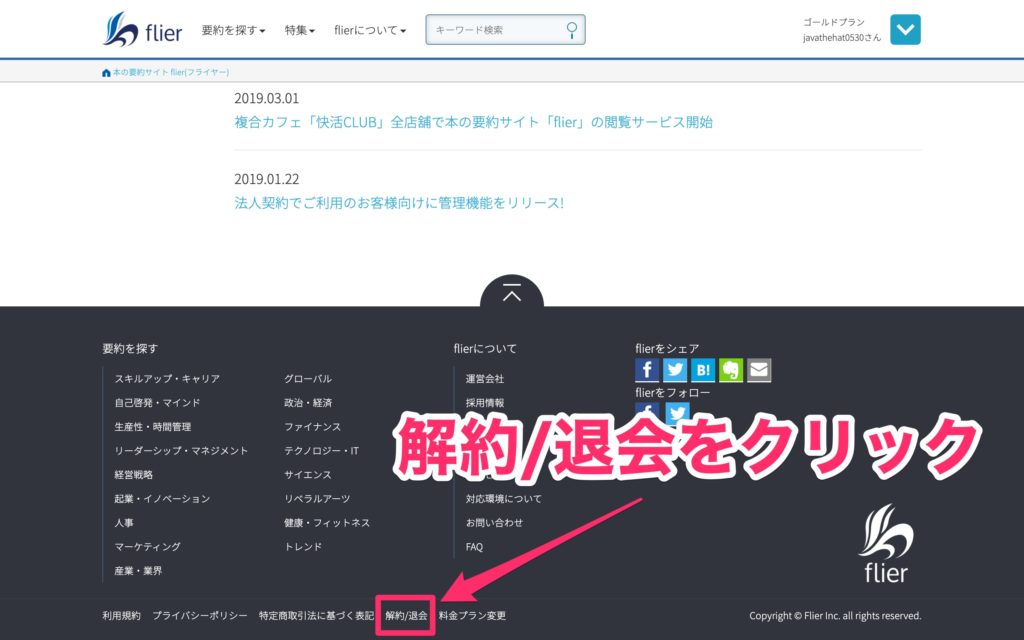The height and width of the screenshot is (640, 1024).
Task: Click 解約/退会 link in footer
Action: coord(406,616)
